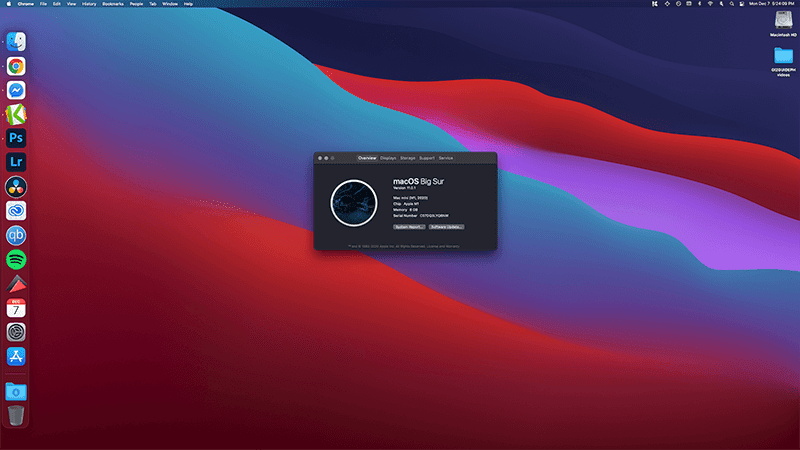This screenshot has height=450, width=800.
Task: Switch to the Service tab
Action: [445, 158]
